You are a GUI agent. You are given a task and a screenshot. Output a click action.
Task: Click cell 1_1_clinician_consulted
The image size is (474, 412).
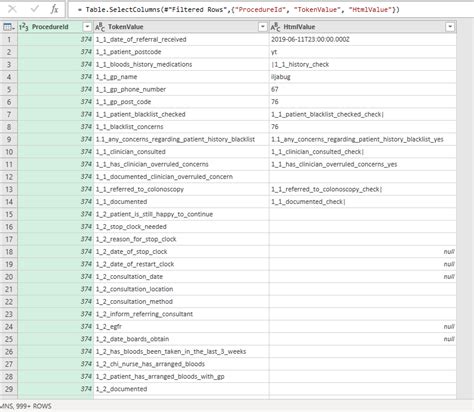pyautogui.click(x=181, y=152)
